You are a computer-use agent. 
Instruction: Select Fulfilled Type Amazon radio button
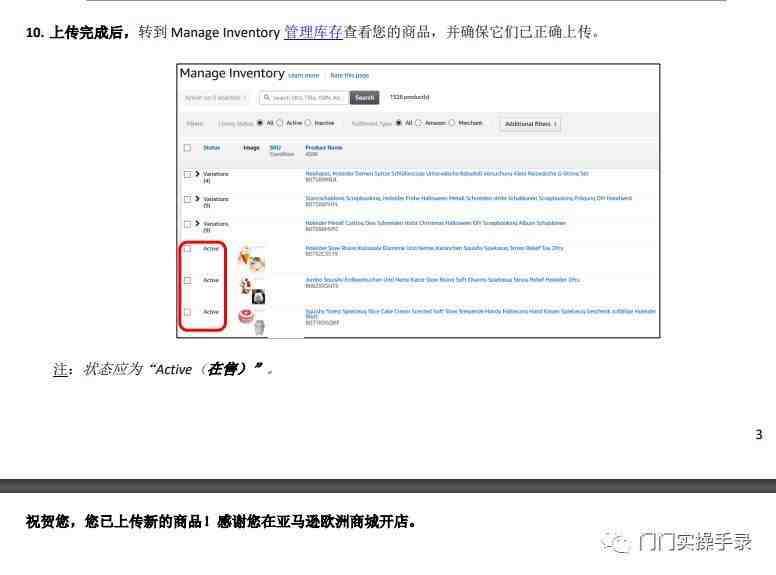[x=418, y=123]
